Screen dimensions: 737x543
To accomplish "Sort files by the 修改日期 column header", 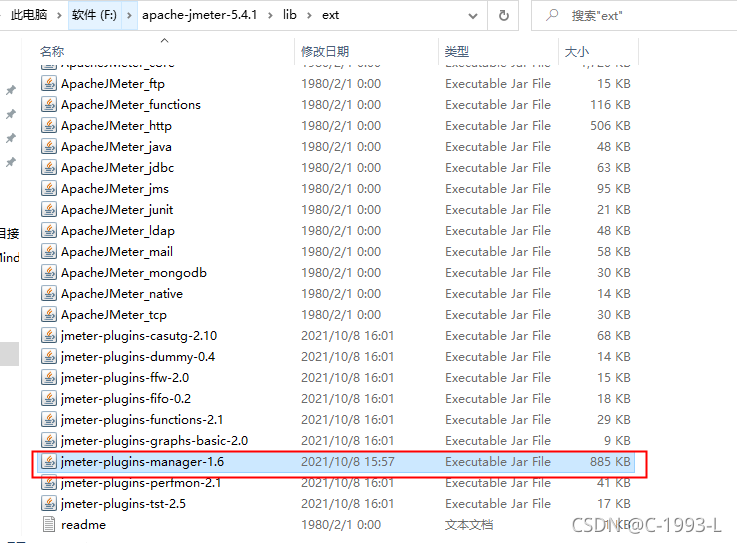I will click(x=325, y=51).
